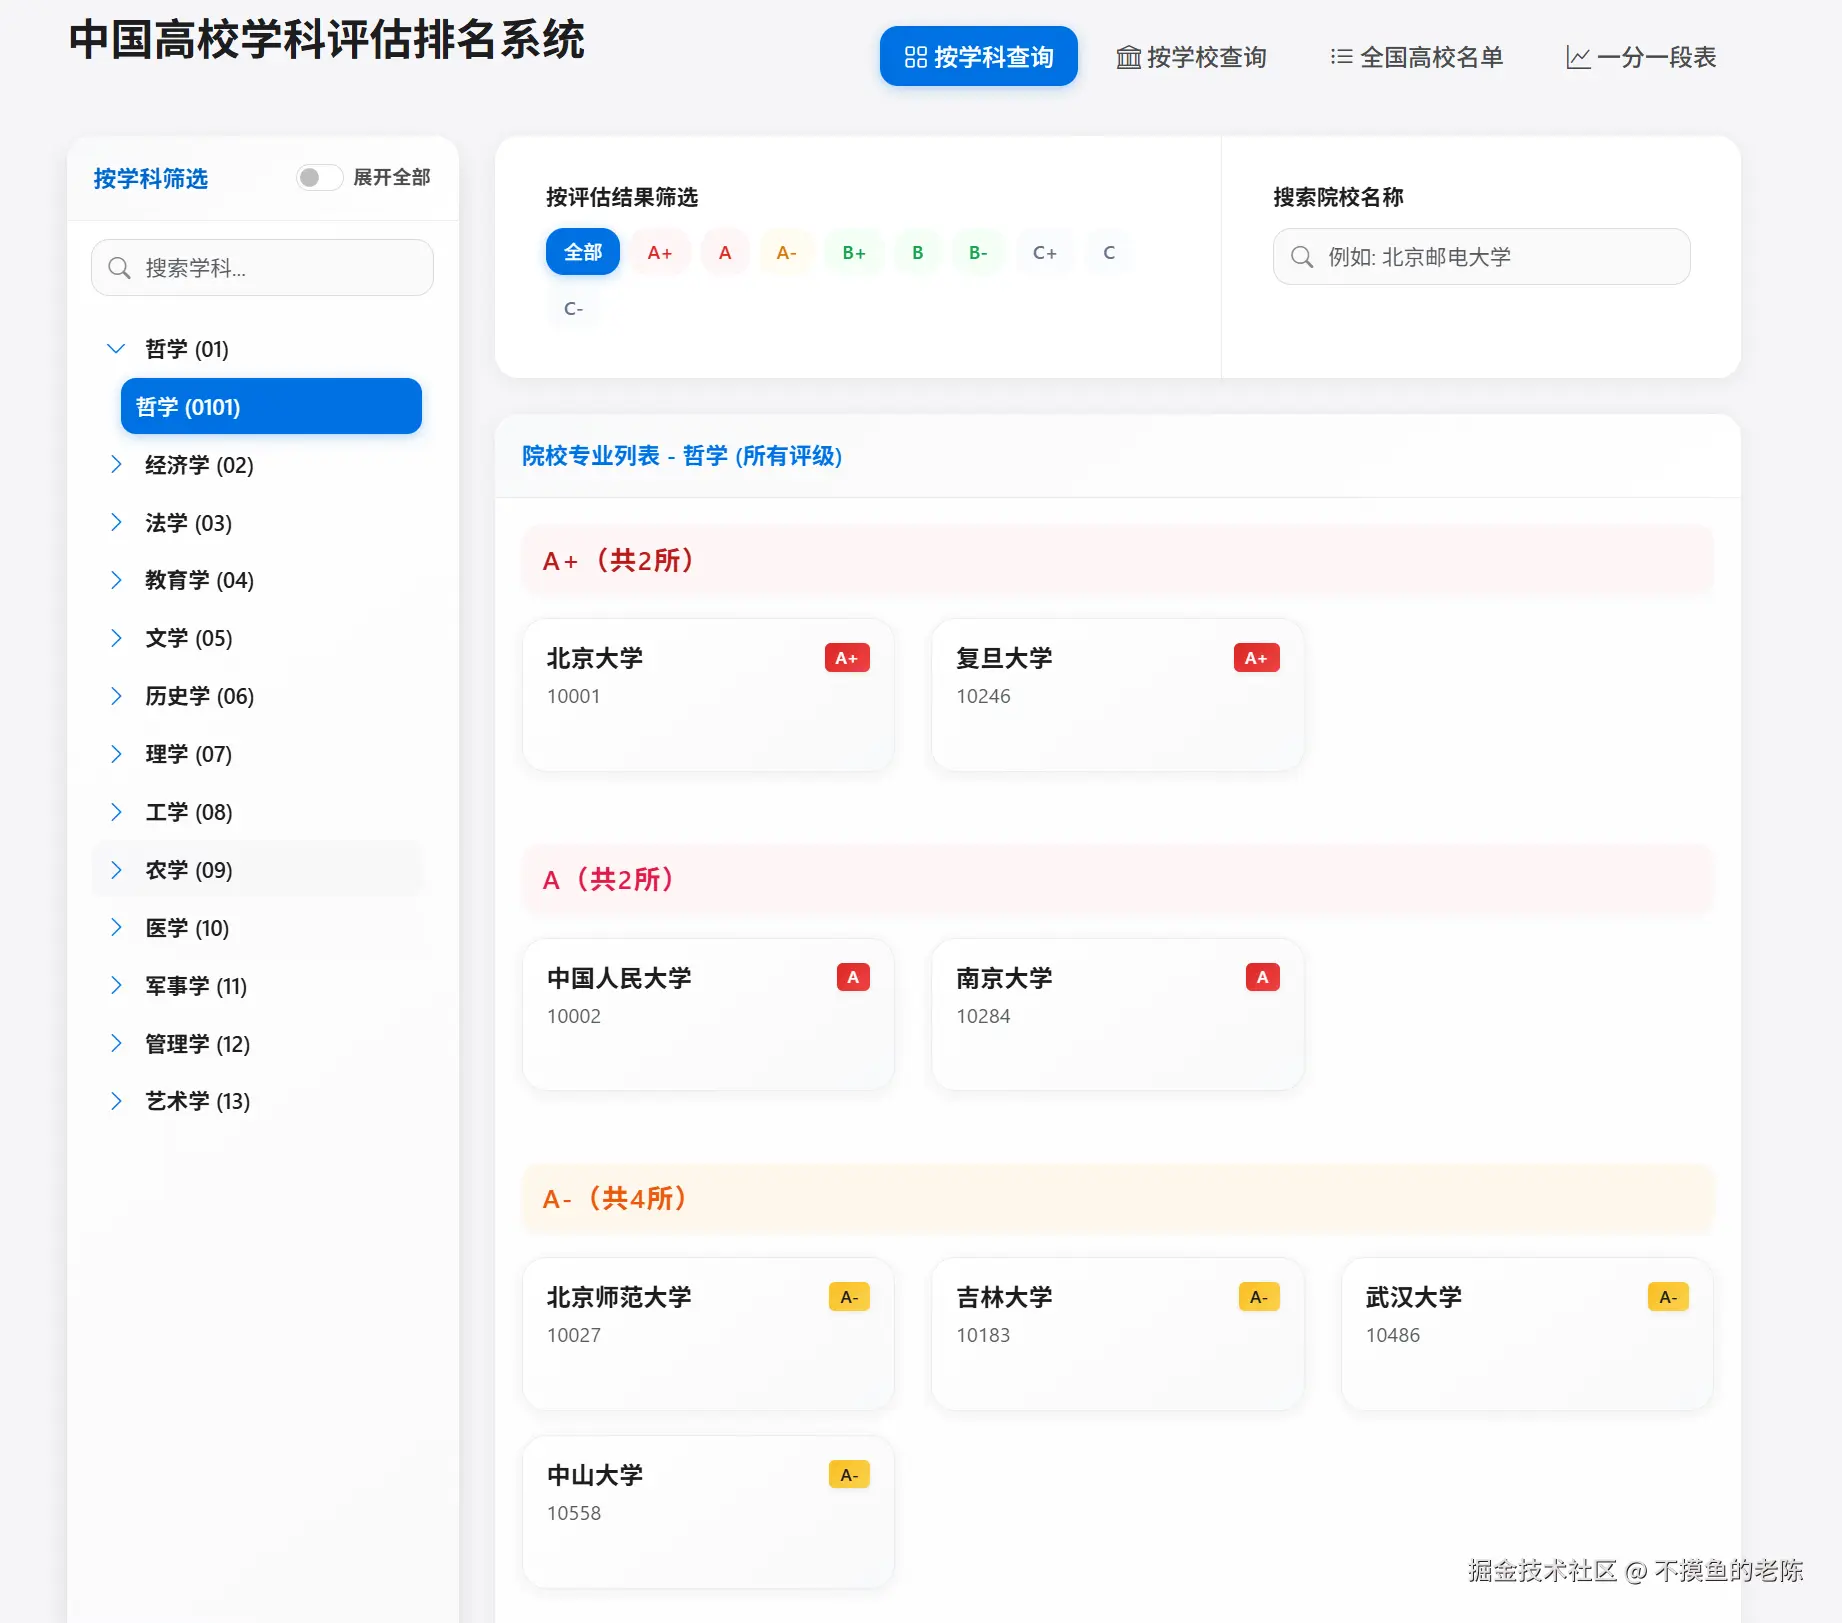Open 全国高校名单 tab
This screenshot has width=1842, height=1623.
tap(1416, 57)
